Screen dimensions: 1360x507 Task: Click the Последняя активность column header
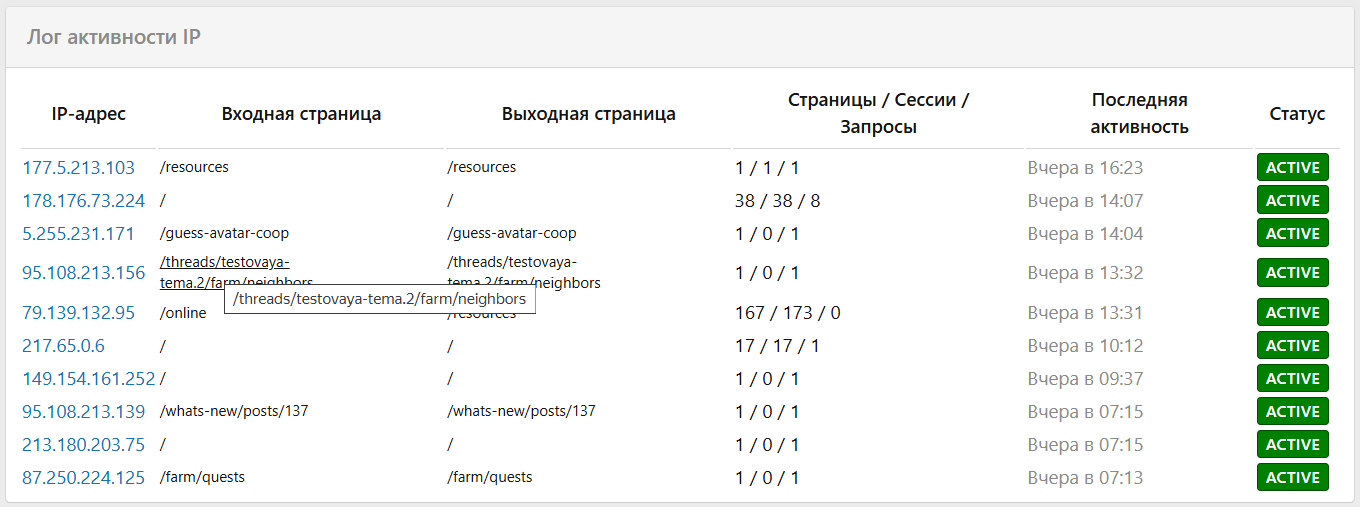pyautogui.click(x=1139, y=114)
